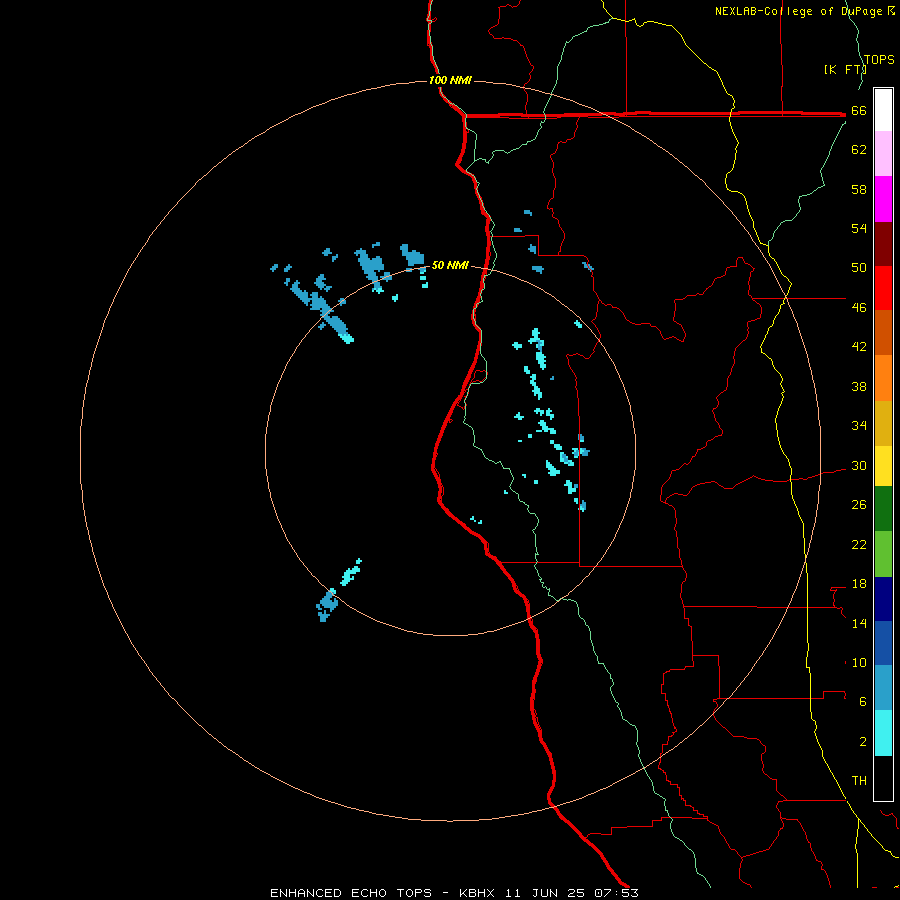The width and height of the screenshot is (900, 900).
Task: Click the bright orange legend swatch
Action: 883,378
